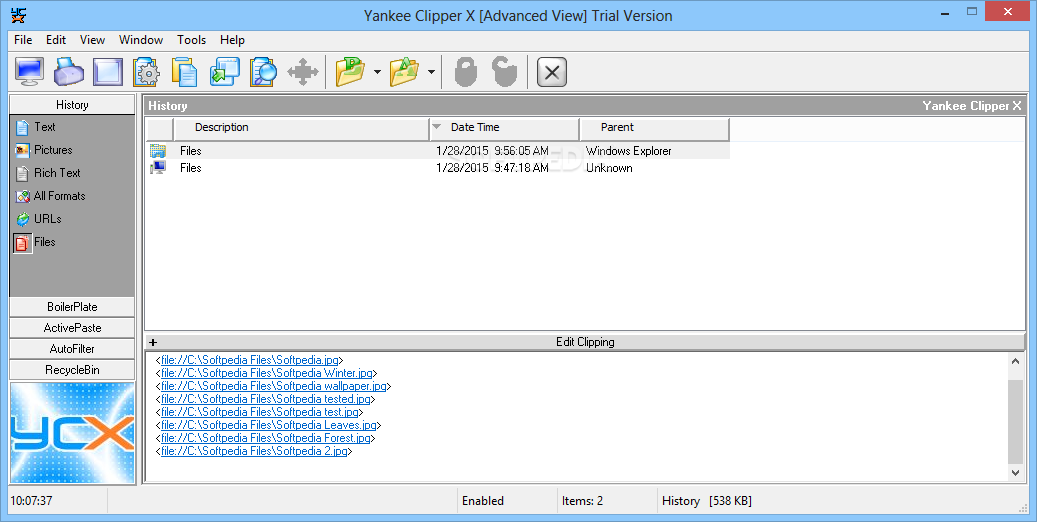Click the four-way move arrows icon

(303, 71)
